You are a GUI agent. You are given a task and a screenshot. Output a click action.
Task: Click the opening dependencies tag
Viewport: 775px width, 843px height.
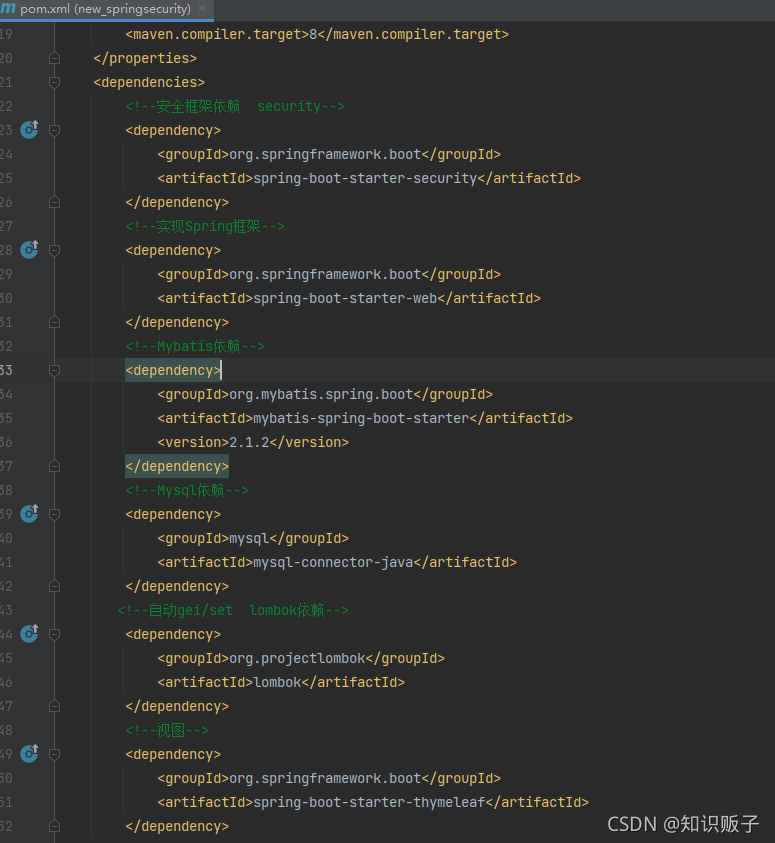[149, 82]
